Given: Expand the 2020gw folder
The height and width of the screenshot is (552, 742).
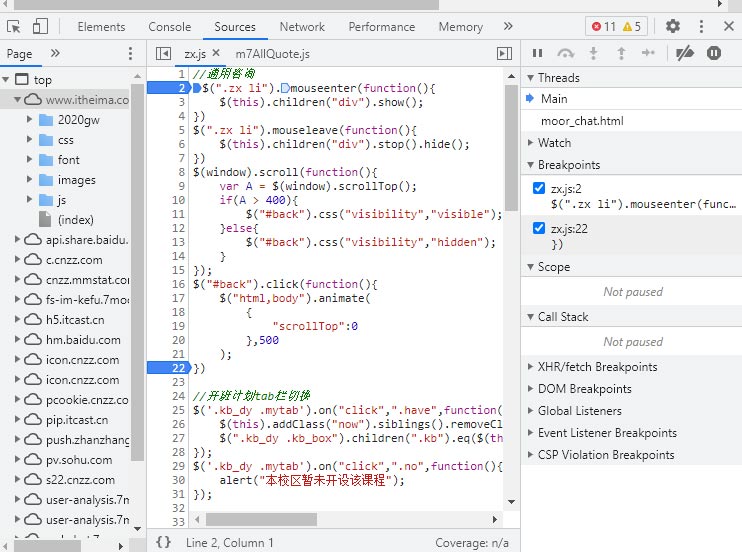Looking at the screenshot, I should [x=29, y=119].
